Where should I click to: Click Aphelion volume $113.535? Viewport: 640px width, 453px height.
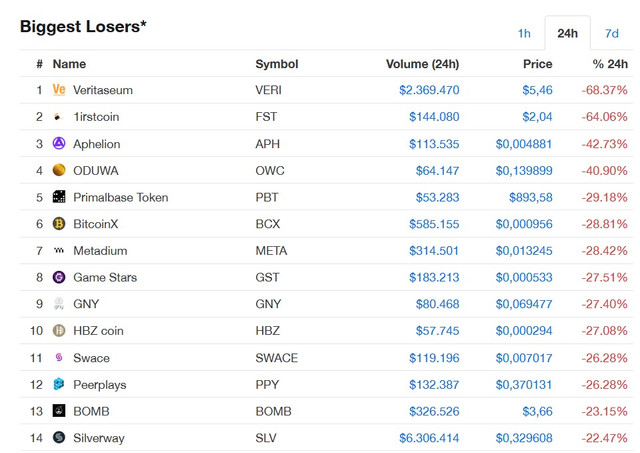434,144
